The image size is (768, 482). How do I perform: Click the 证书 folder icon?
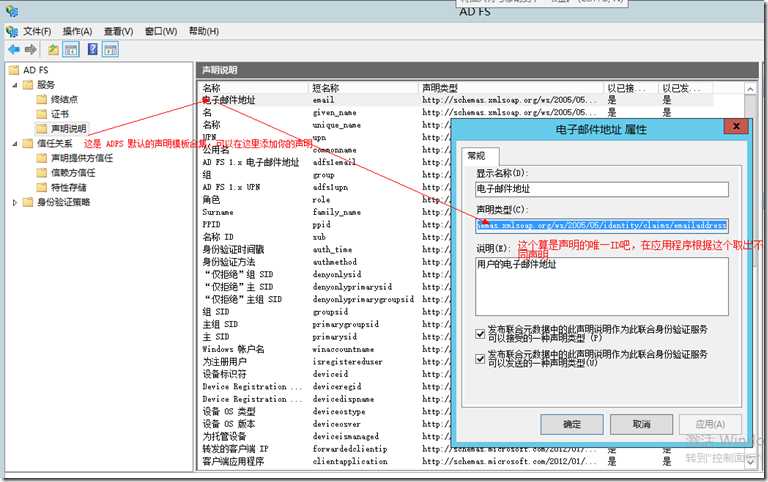tap(42, 114)
